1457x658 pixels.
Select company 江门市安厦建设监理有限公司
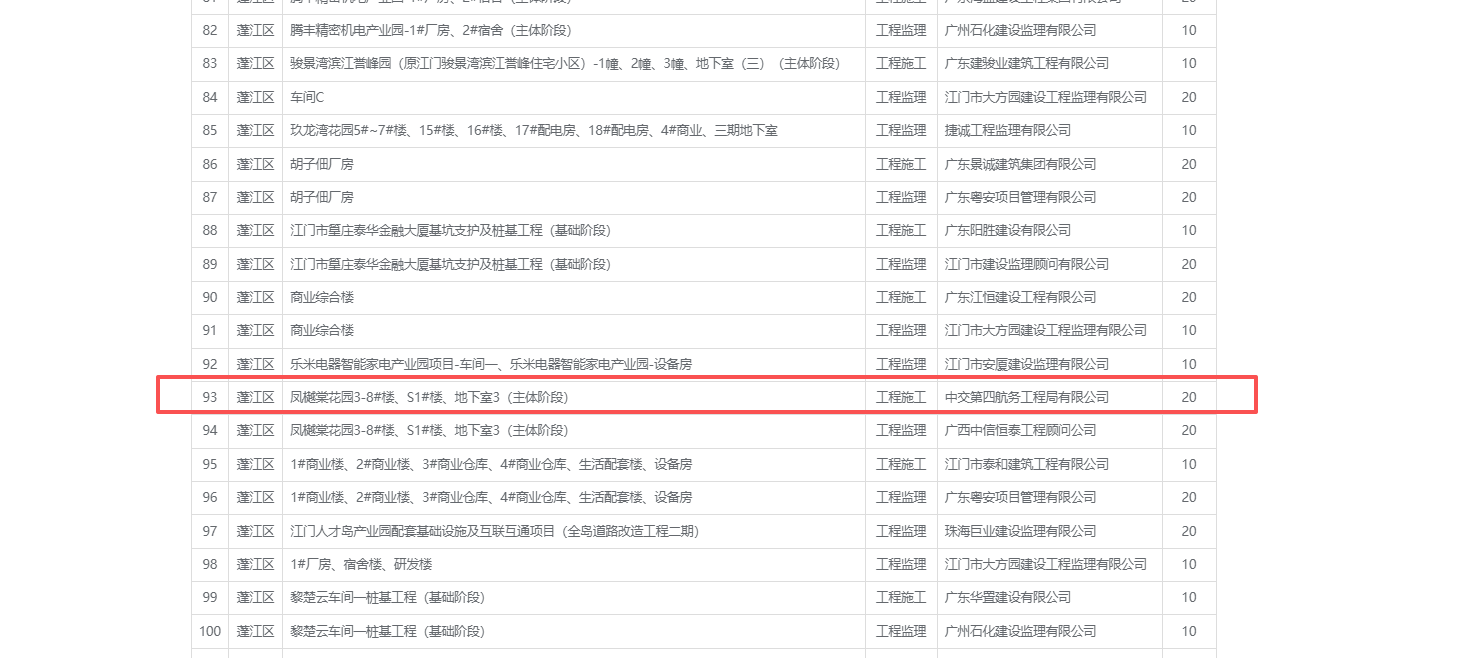click(x=1026, y=364)
